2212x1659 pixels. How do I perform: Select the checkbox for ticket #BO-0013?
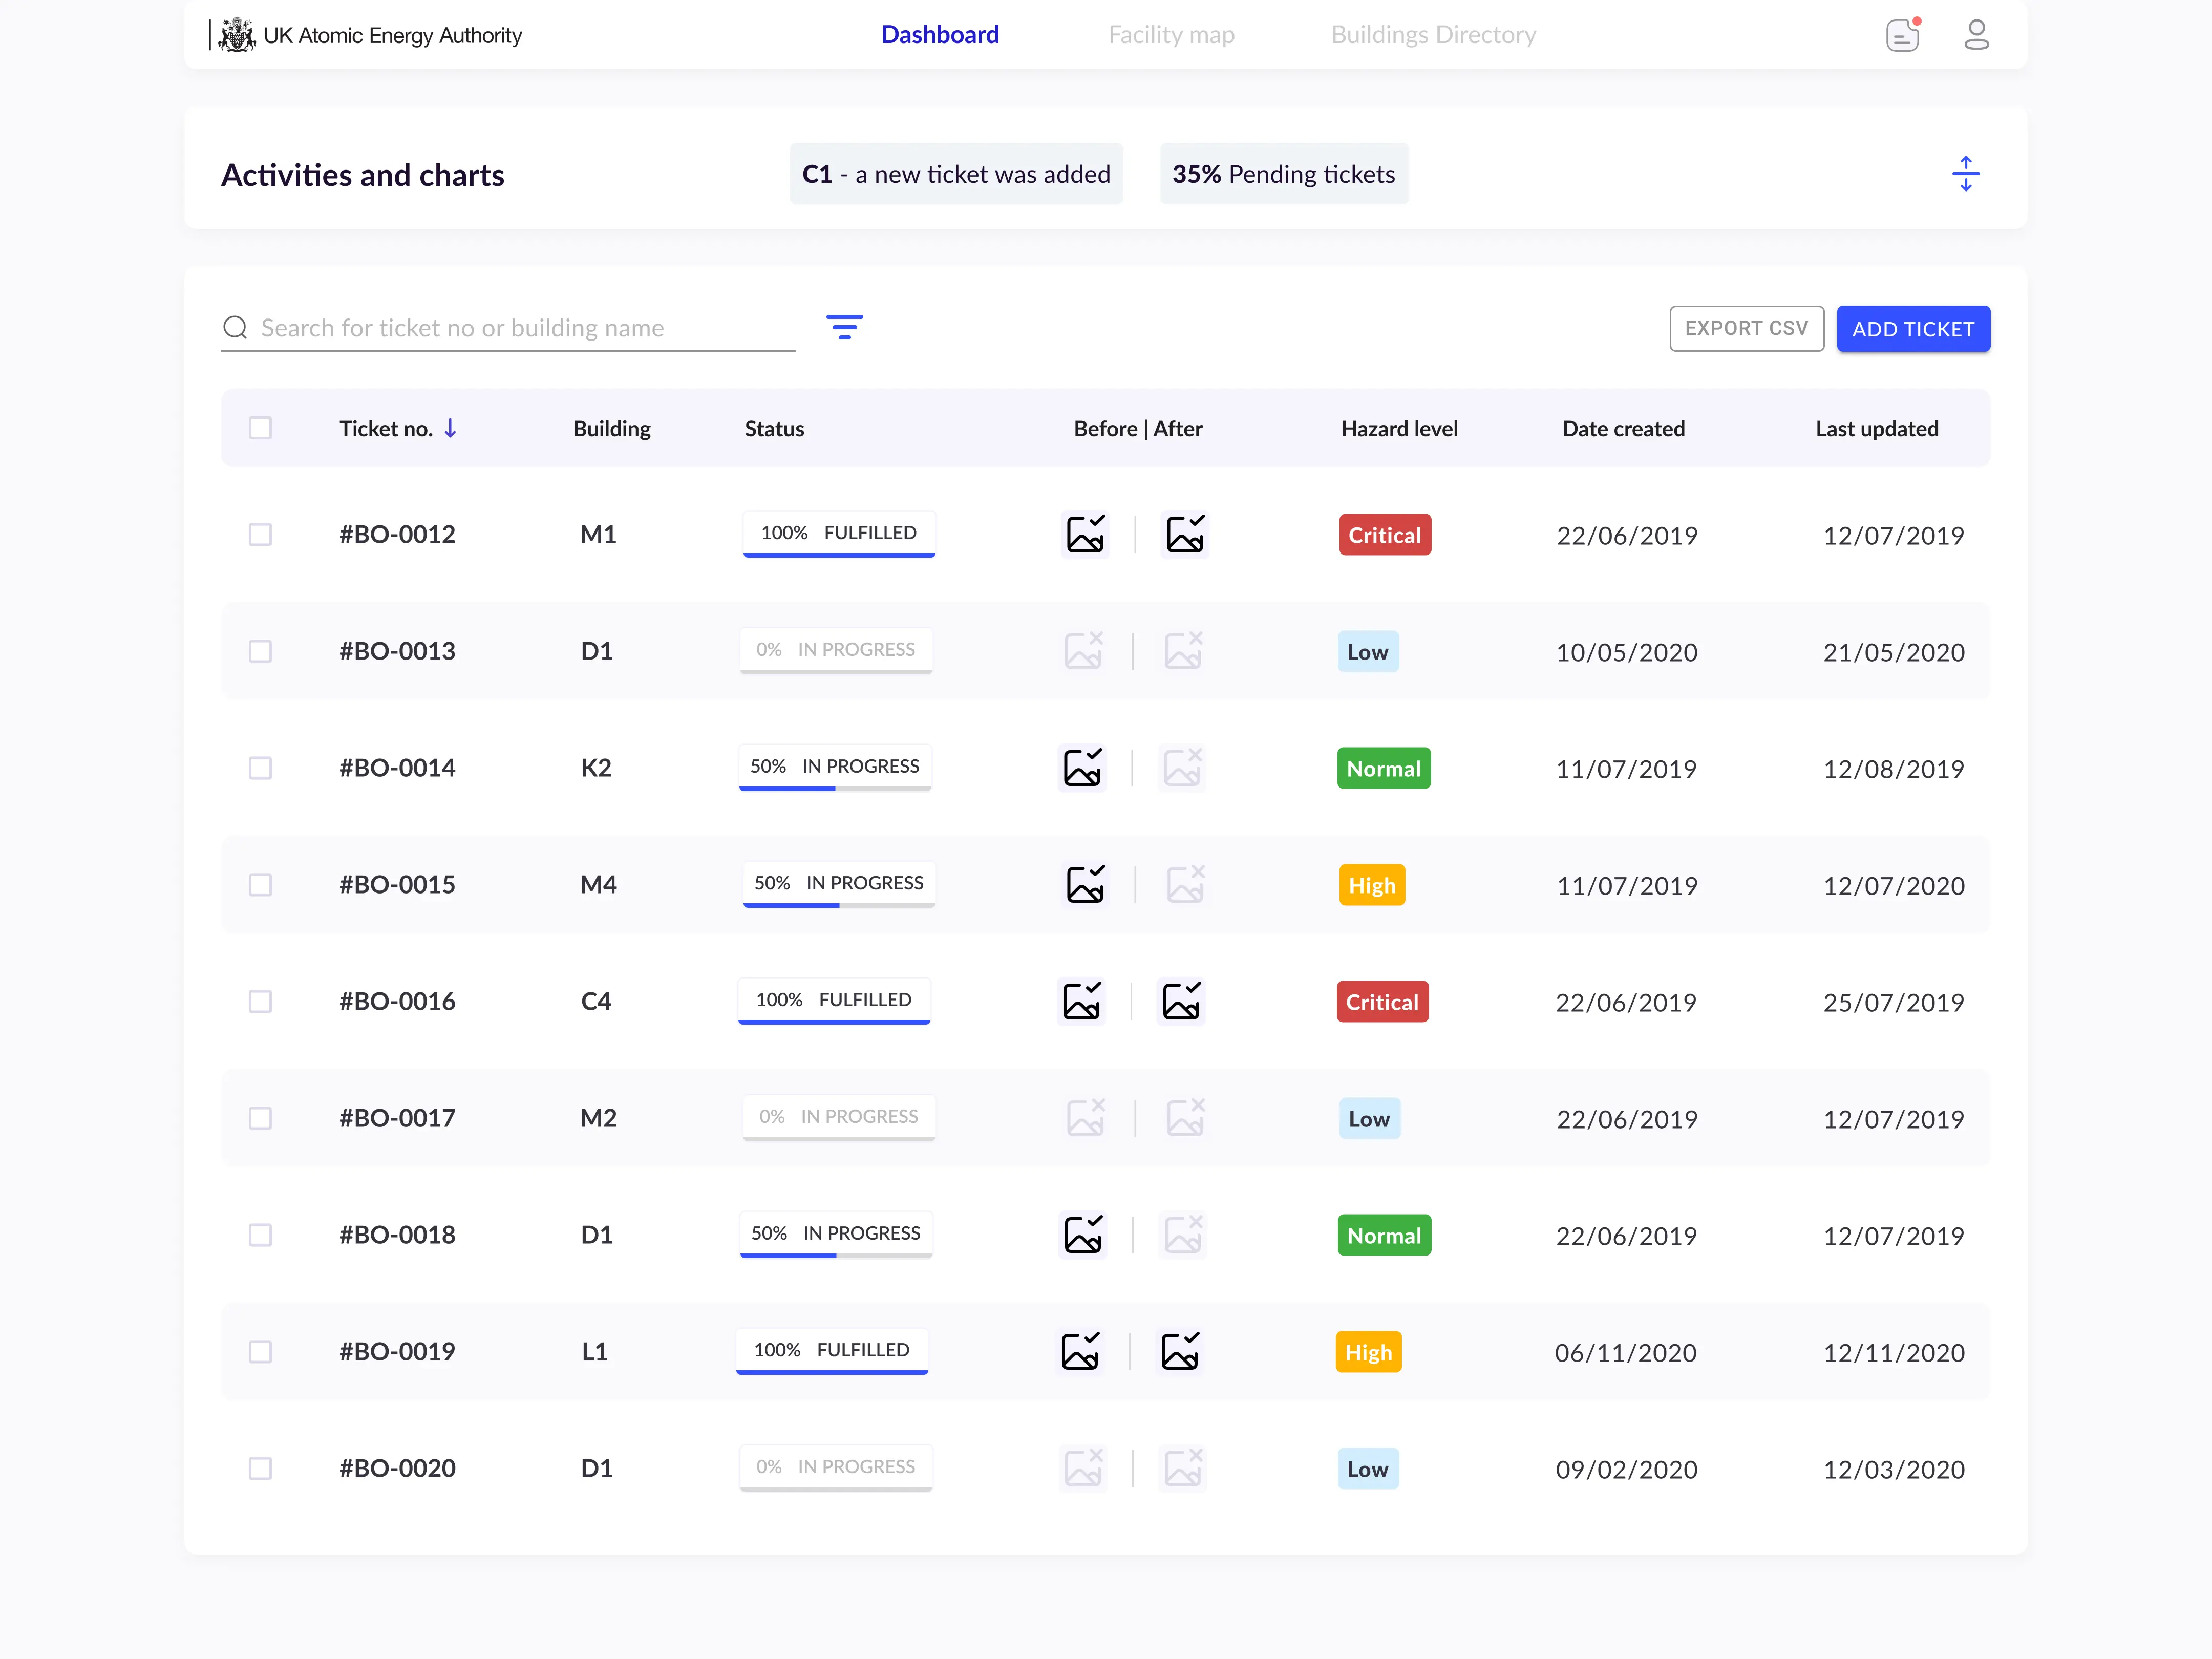tap(261, 651)
